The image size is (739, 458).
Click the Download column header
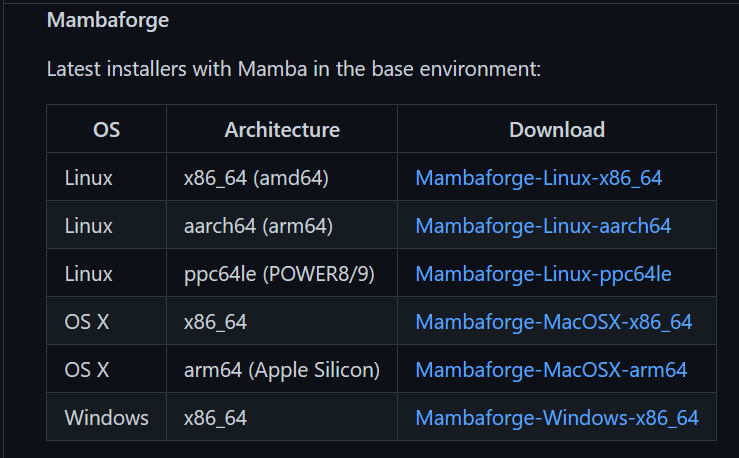click(x=557, y=130)
